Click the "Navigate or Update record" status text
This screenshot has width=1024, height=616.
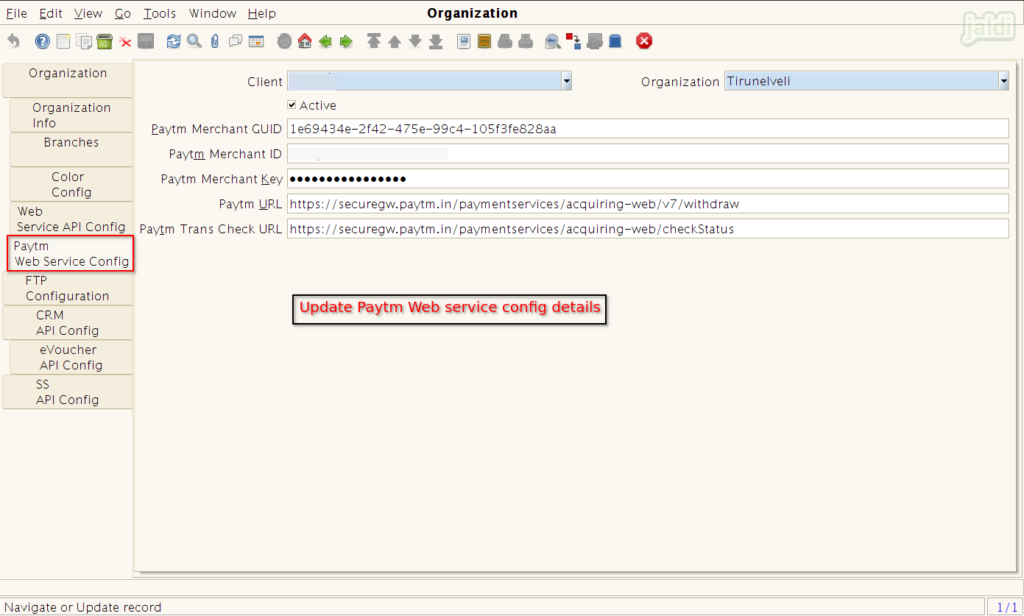point(83,607)
